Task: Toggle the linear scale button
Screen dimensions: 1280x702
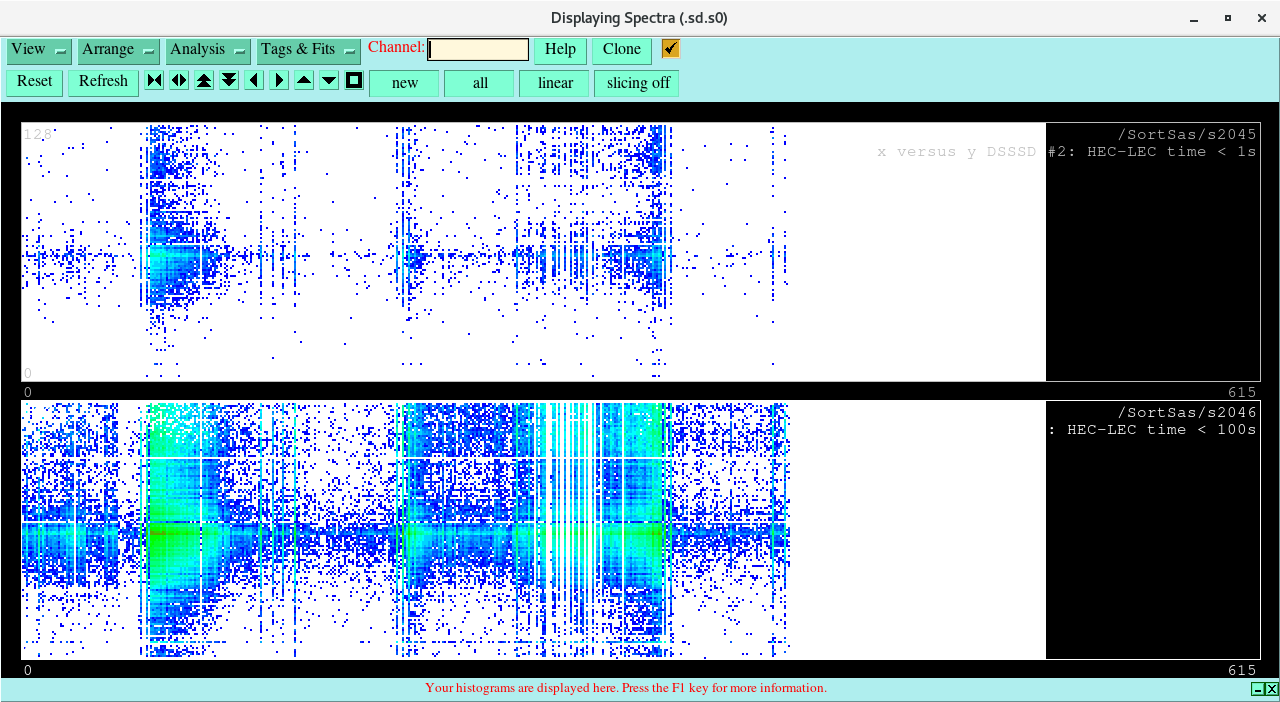Action: [x=555, y=83]
